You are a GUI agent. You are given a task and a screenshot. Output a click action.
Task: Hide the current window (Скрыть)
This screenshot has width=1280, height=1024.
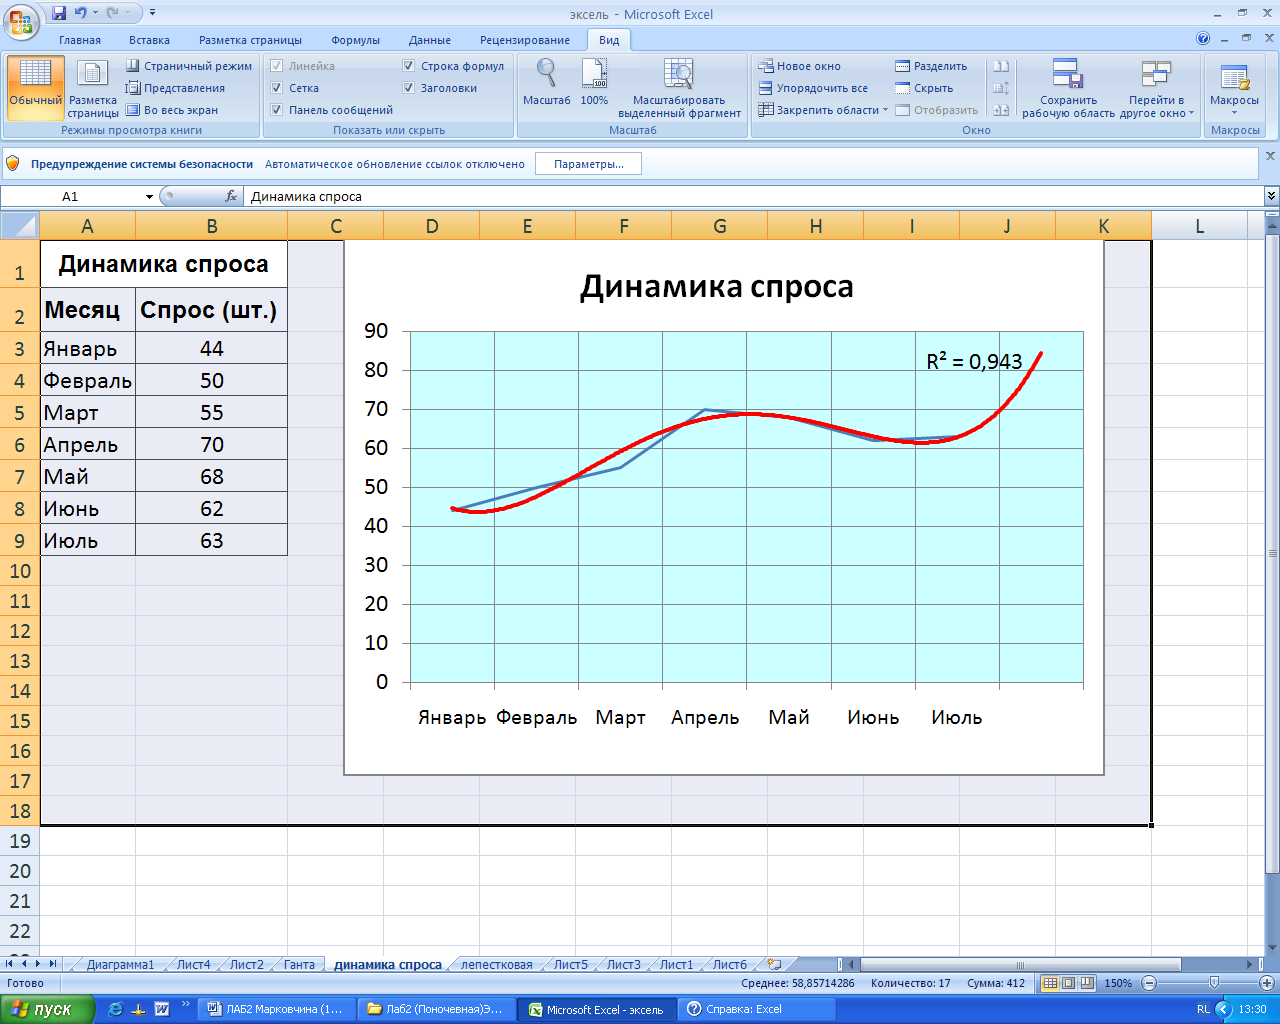tap(924, 88)
